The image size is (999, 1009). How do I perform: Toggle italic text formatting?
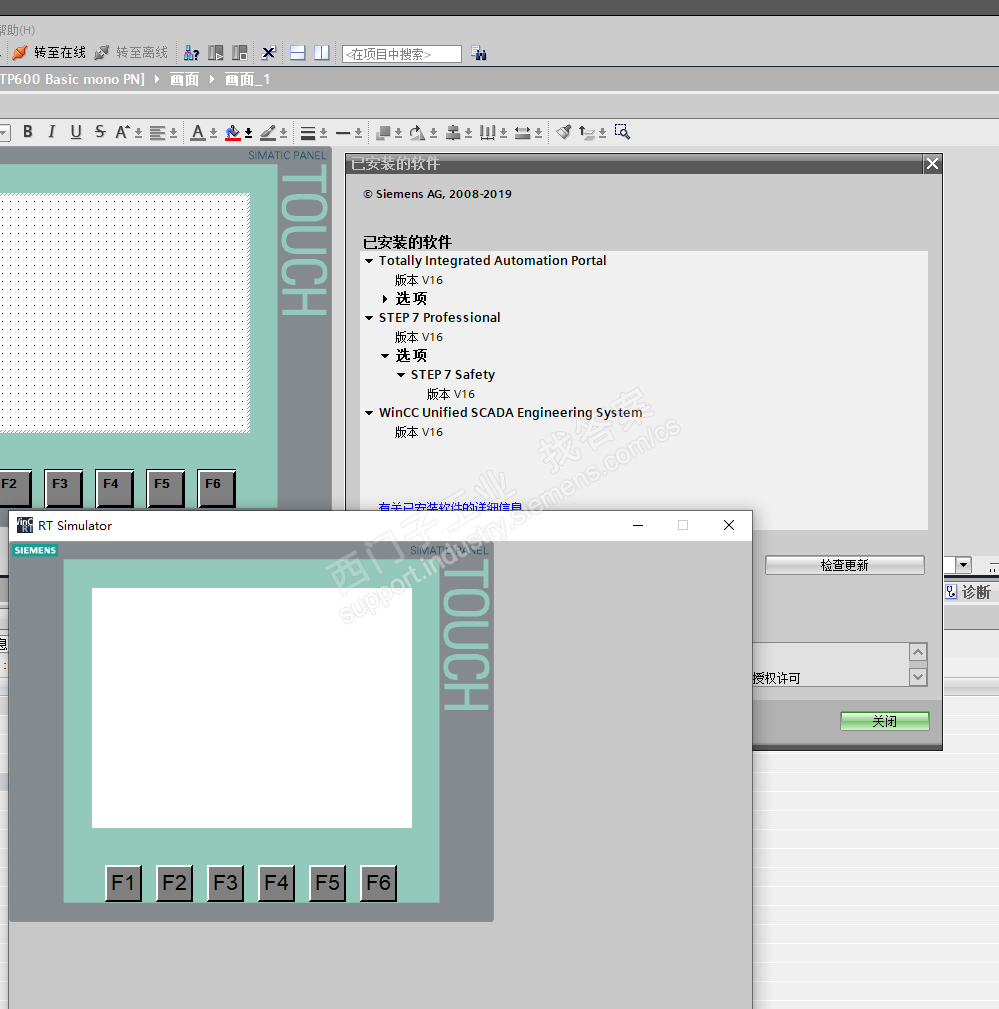pyautogui.click(x=52, y=132)
